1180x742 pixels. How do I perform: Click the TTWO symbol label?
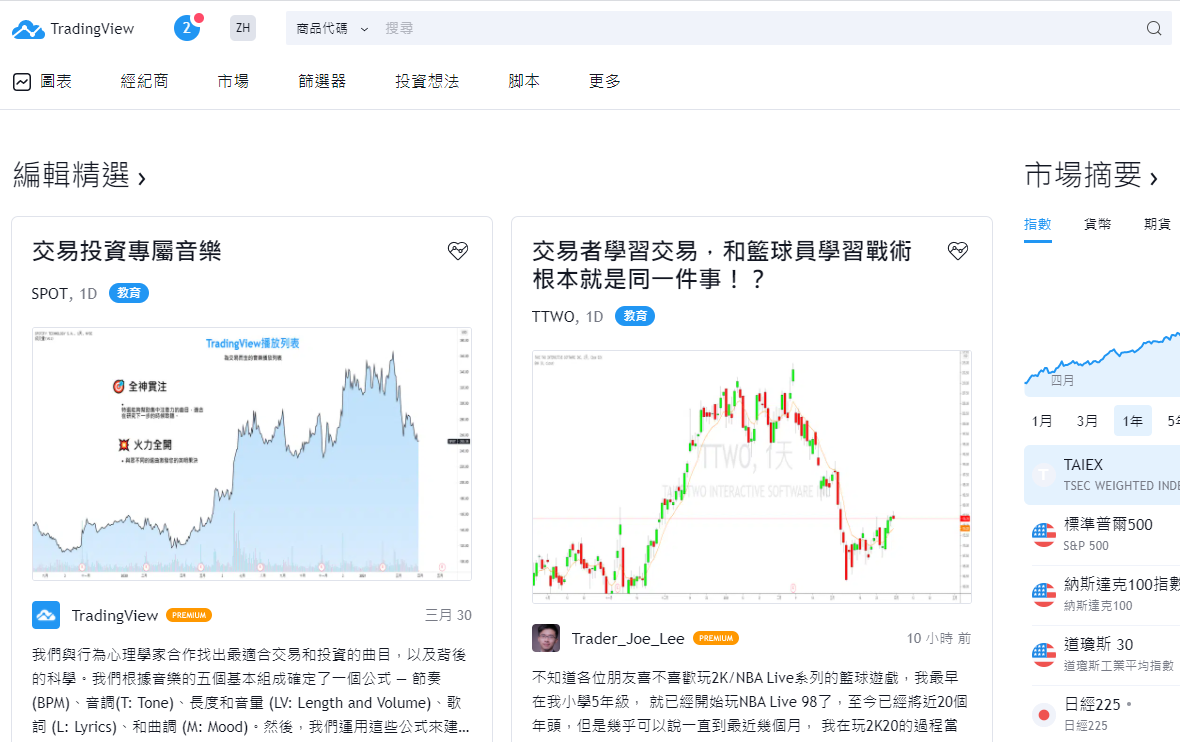pyautogui.click(x=554, y=317)
